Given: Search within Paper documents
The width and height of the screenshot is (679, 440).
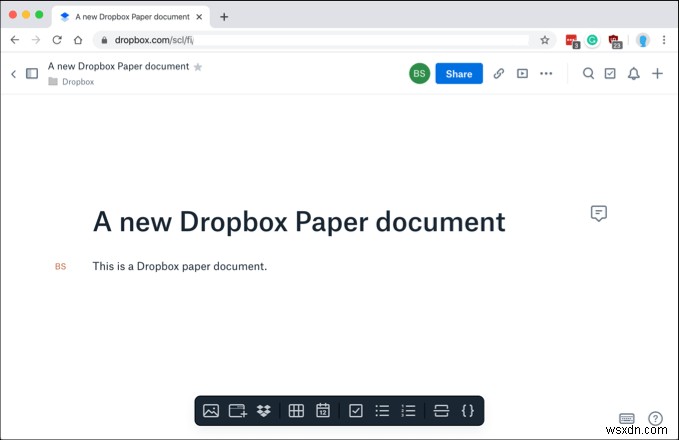Looking at the screenshot, I should click(588, 74).
